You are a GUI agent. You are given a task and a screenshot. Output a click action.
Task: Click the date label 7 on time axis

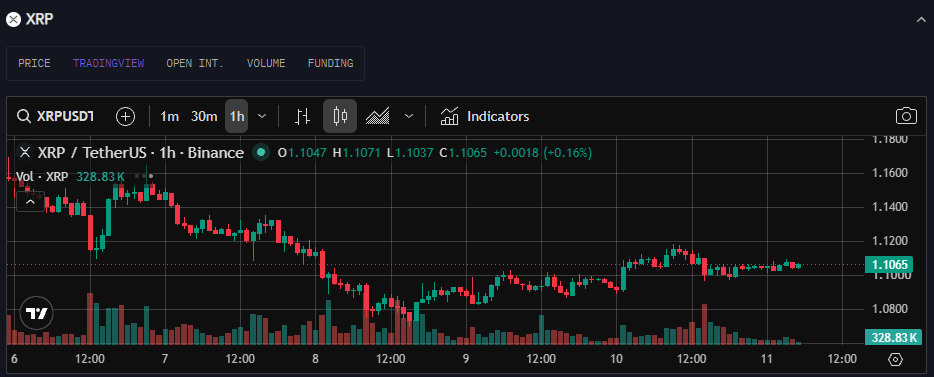point(165,359)
